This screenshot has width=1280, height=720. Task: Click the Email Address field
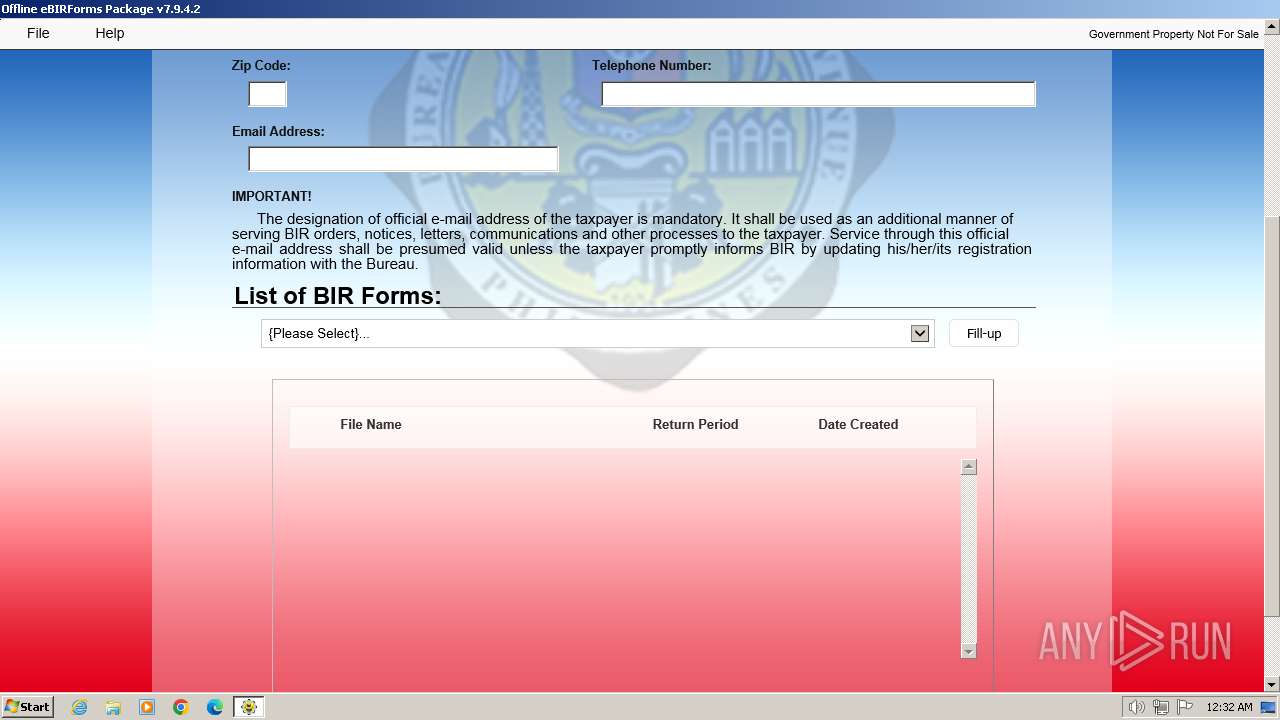pos(403,159)
